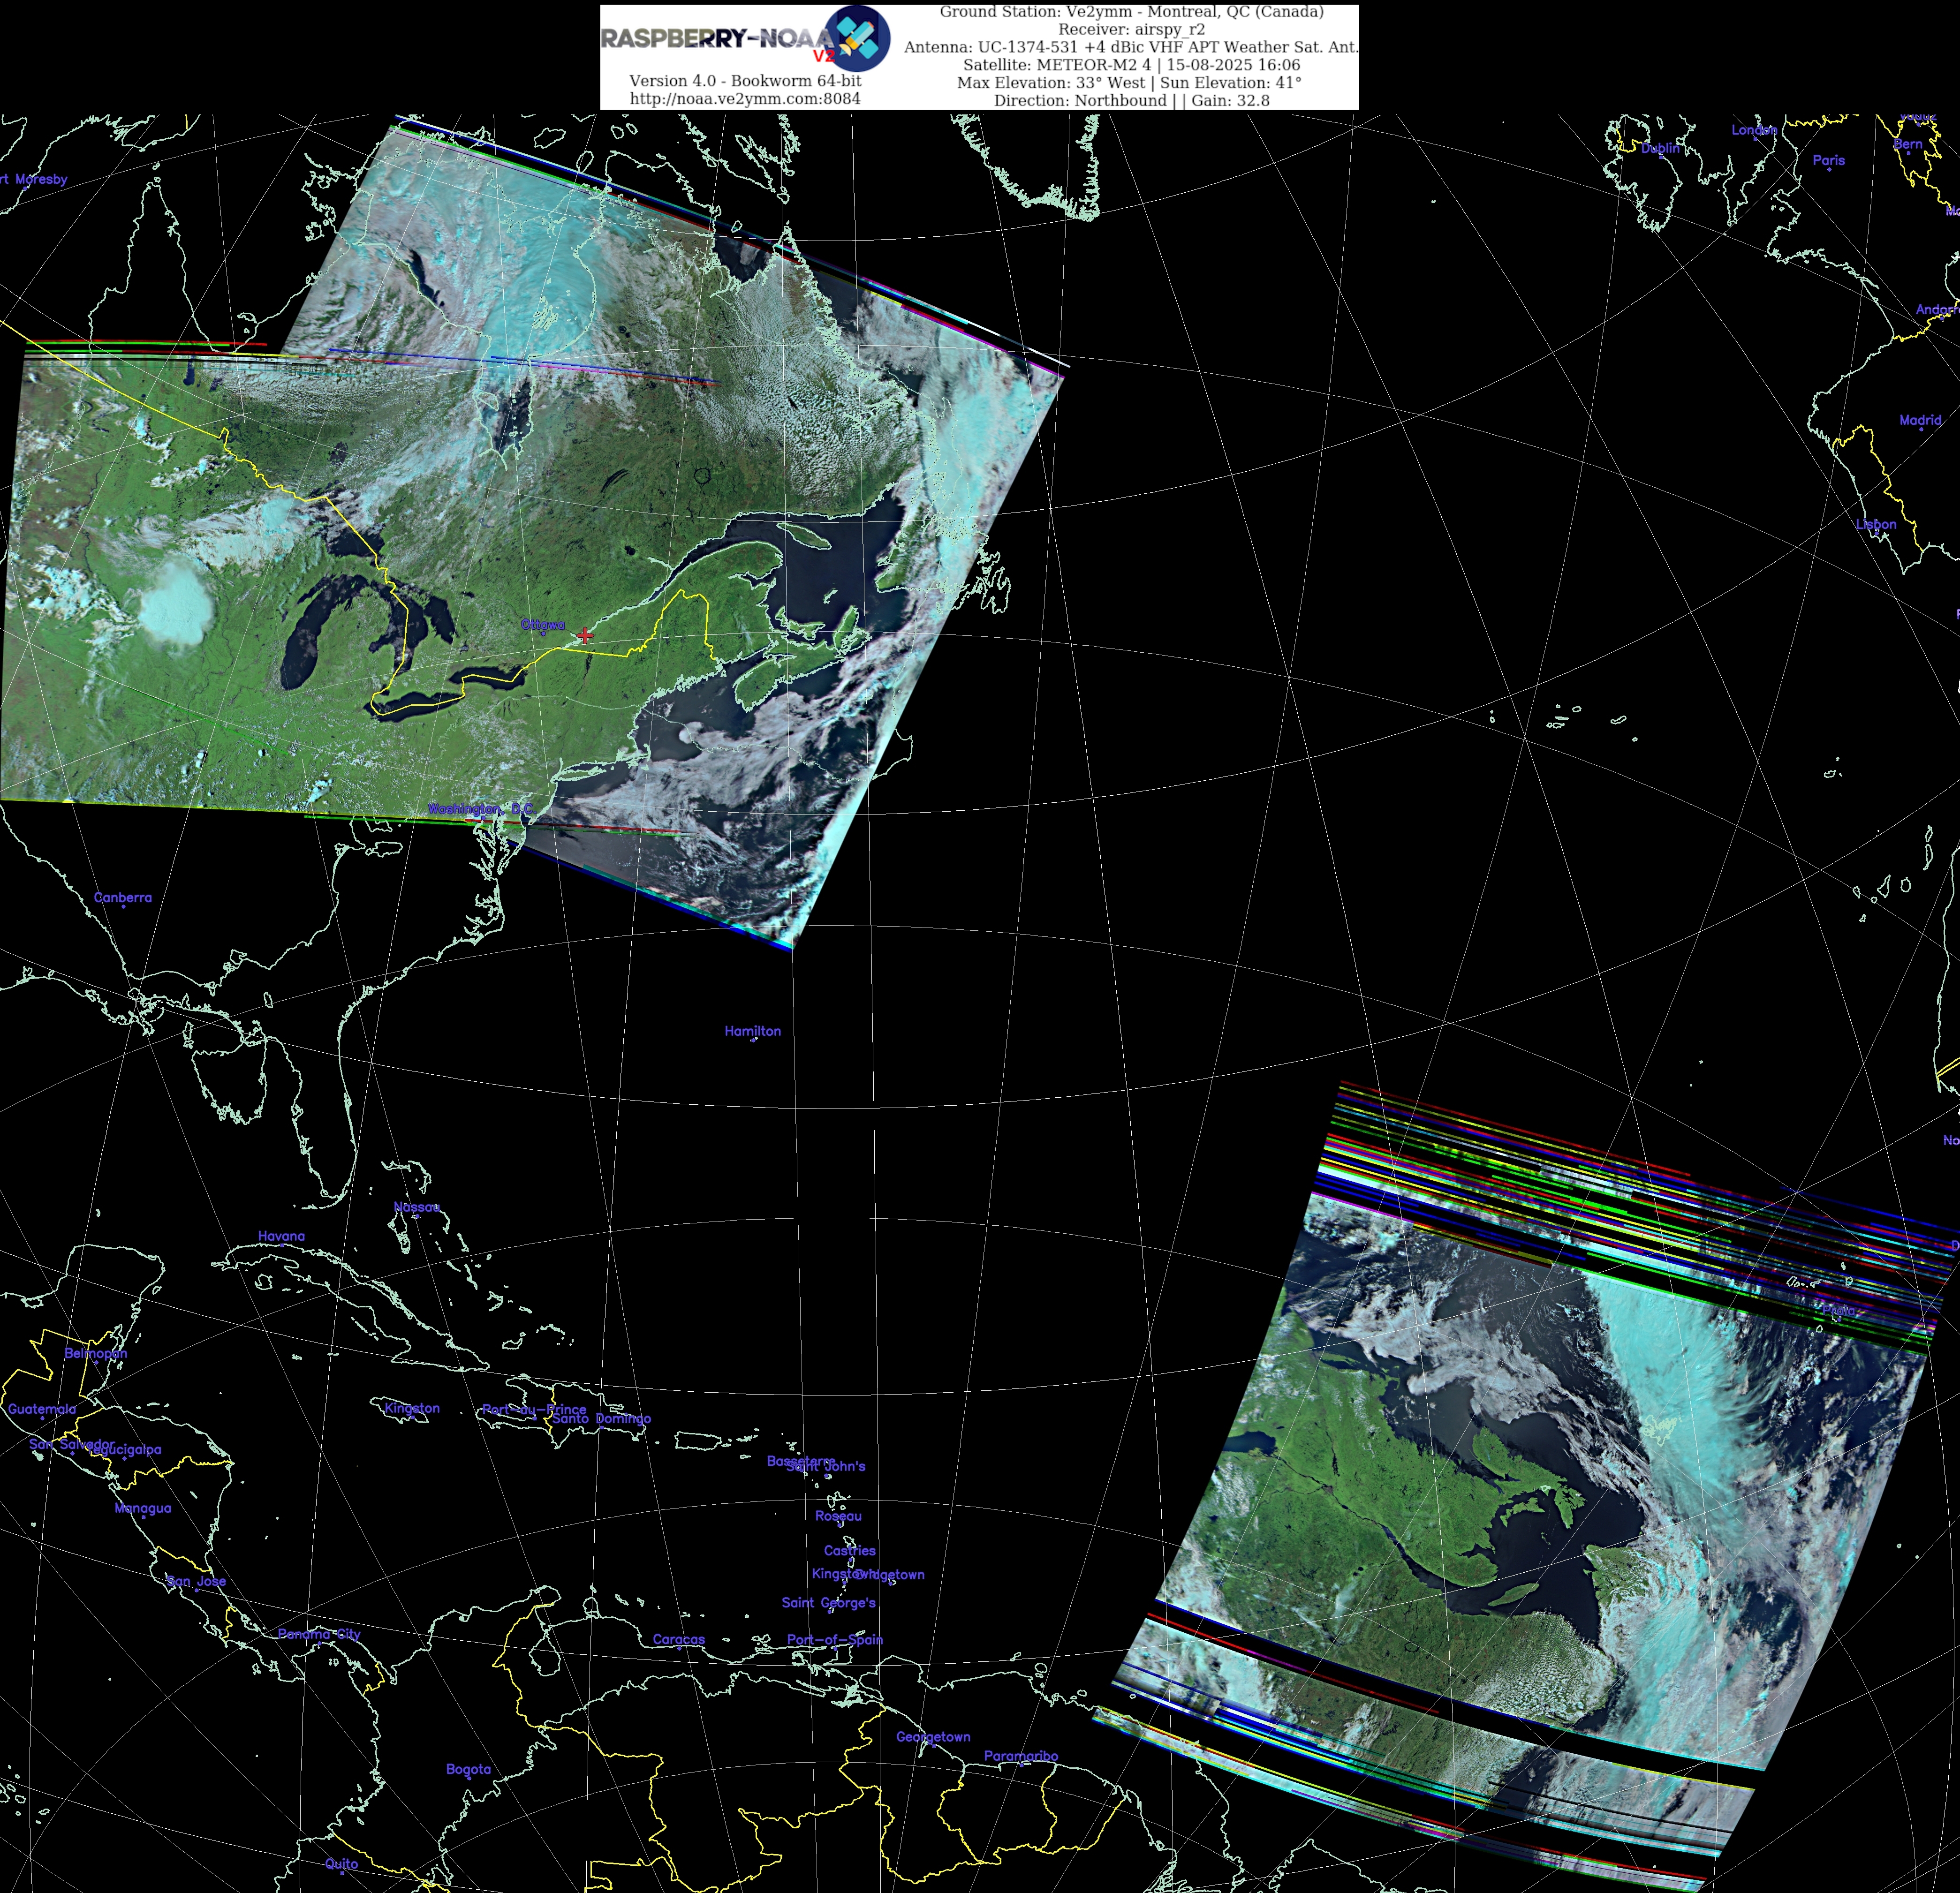The width and height of the screenshot is (1960, 1893).
Task: Click the Quito city label
Action: pyautogui.click(x=341, y=1864)
